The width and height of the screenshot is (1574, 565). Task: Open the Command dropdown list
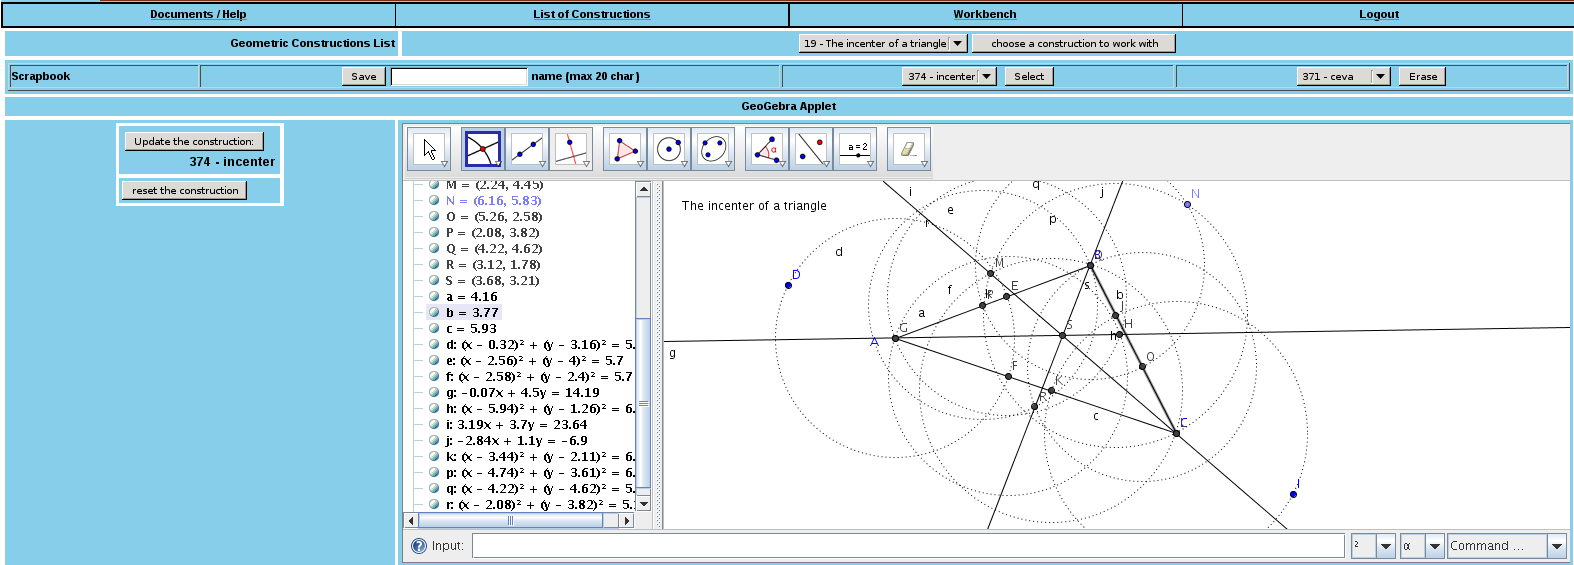point(1556,546)
